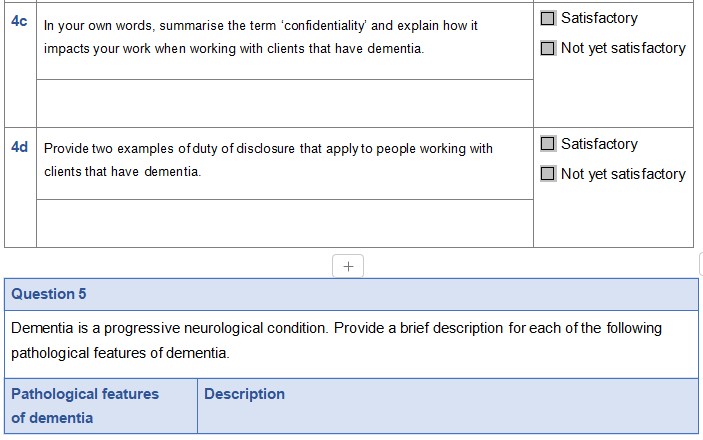Viewport: 703px width, 440px height.
Task: Click 'Not yet satisfactory' label text in 4c
Action: pos(623,48)
